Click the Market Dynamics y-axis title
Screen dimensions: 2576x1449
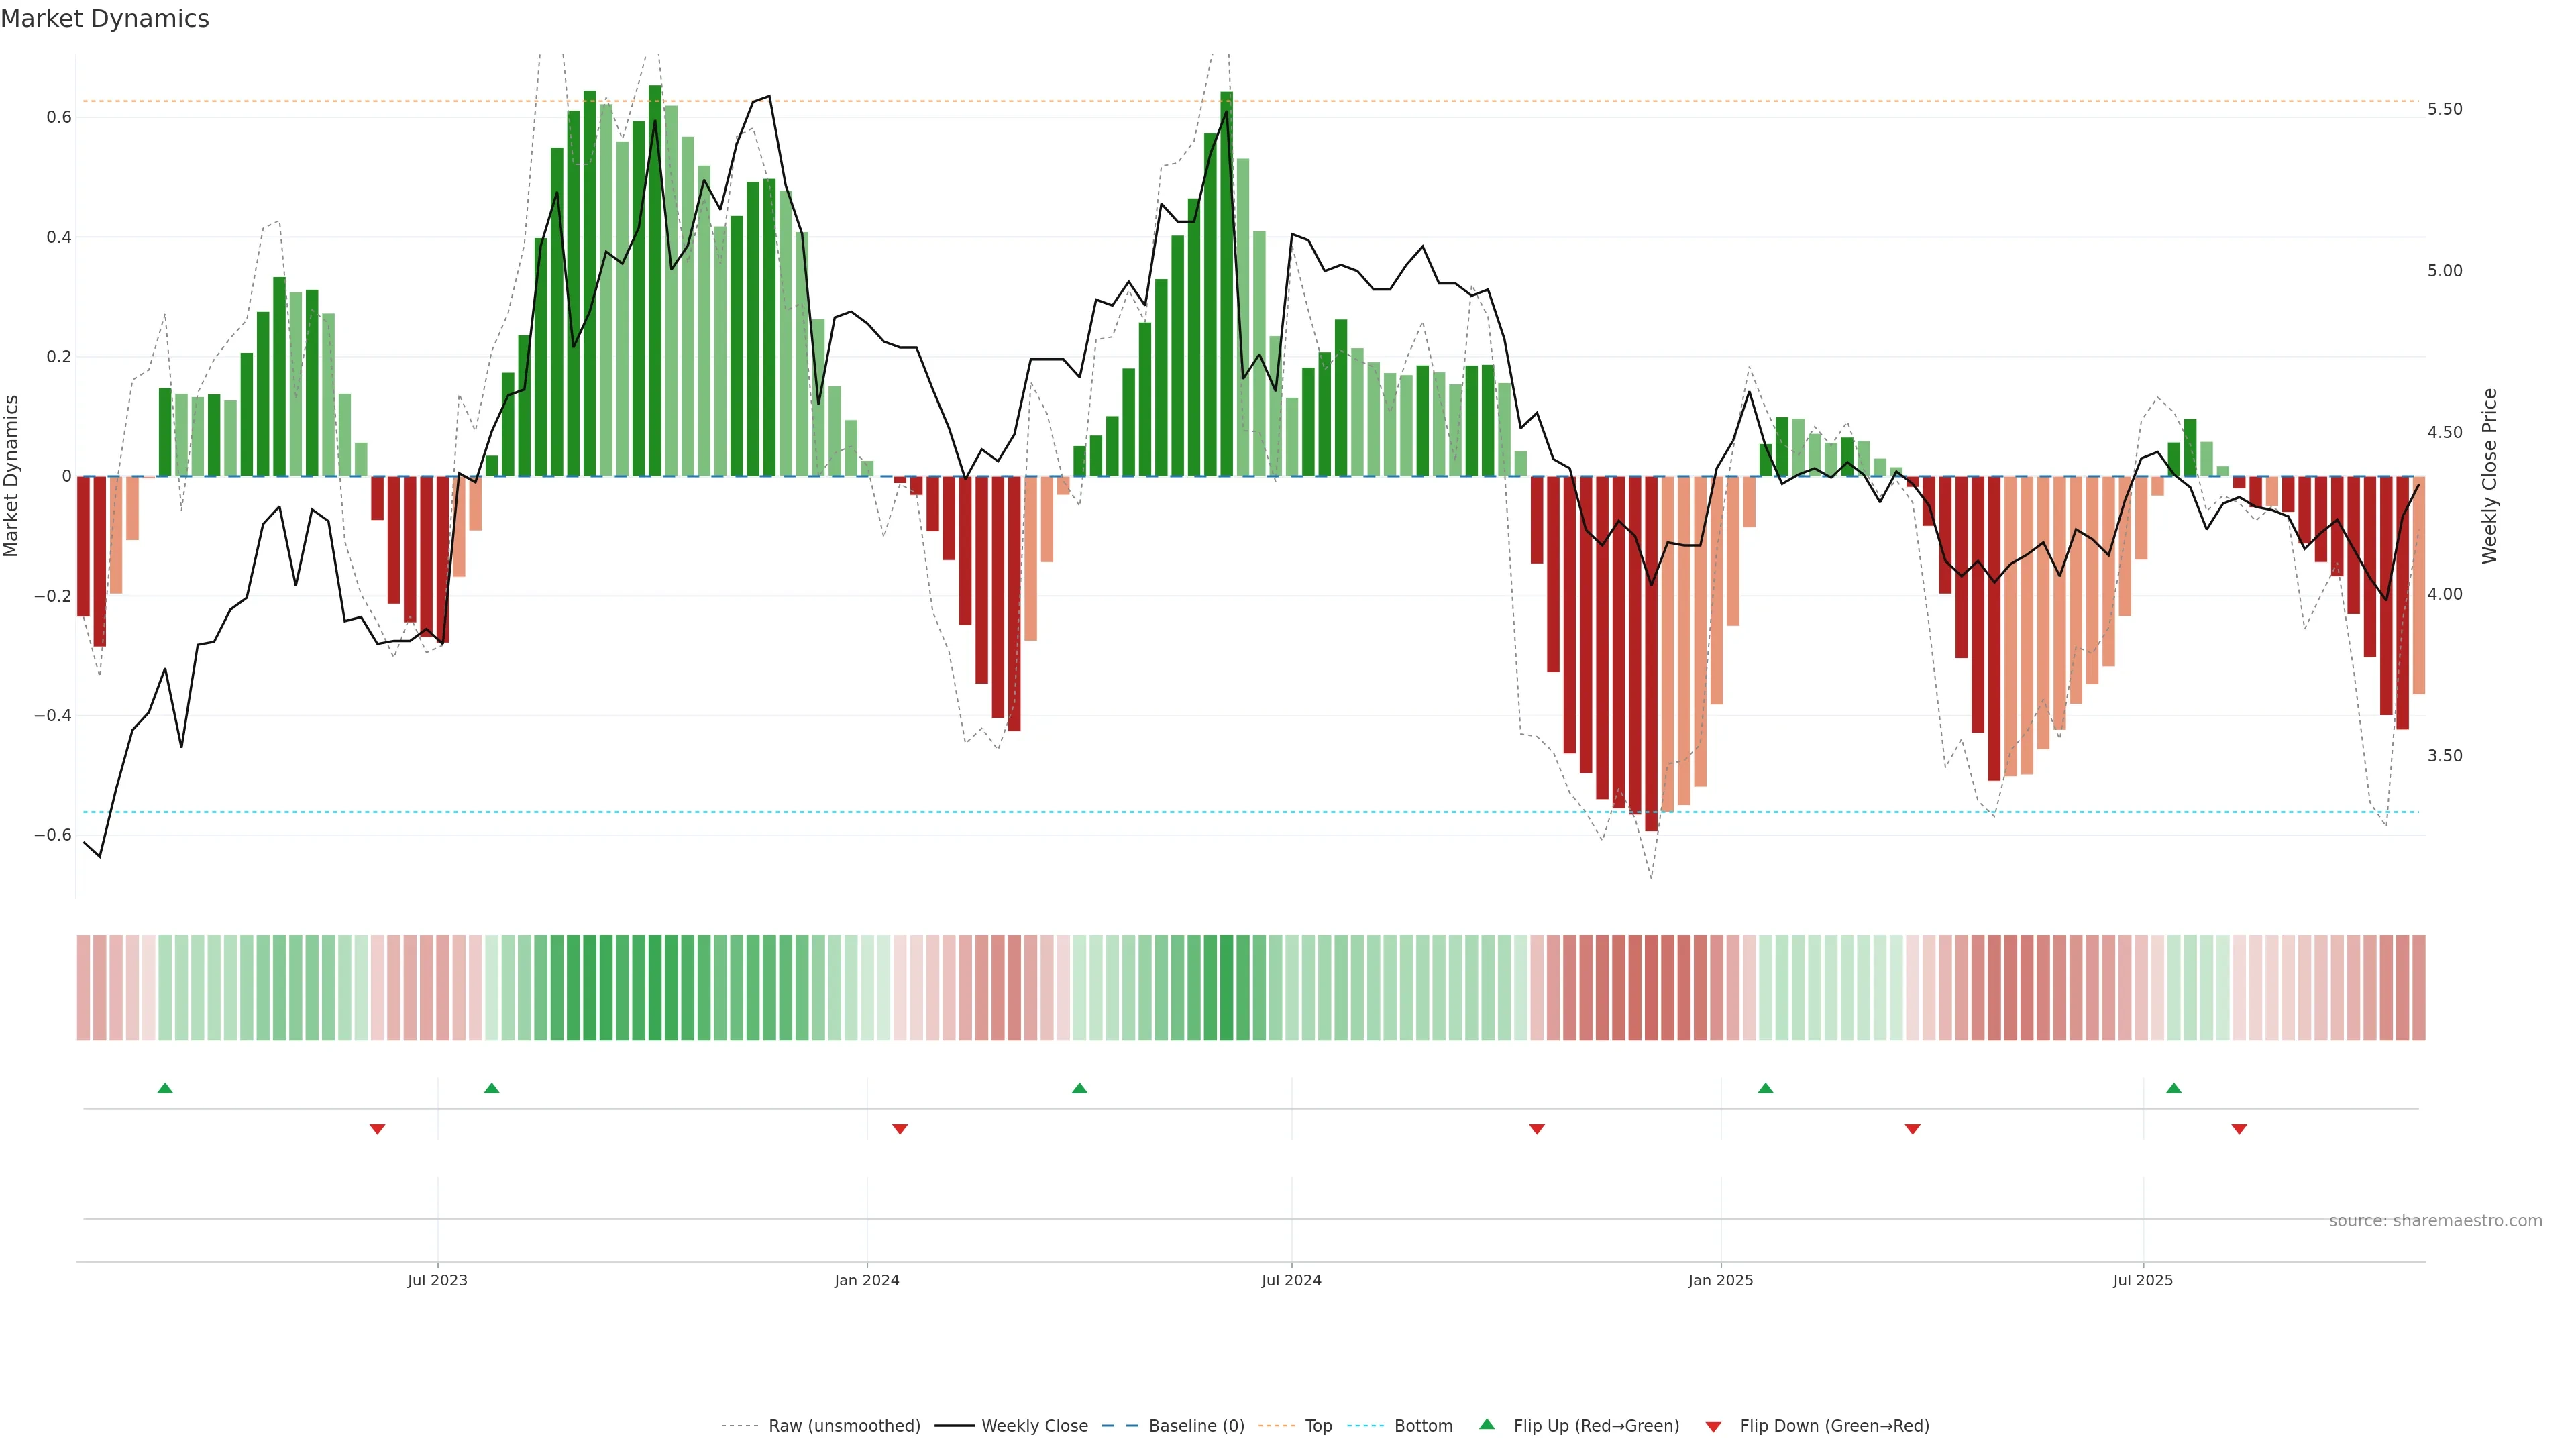point(12,476)
